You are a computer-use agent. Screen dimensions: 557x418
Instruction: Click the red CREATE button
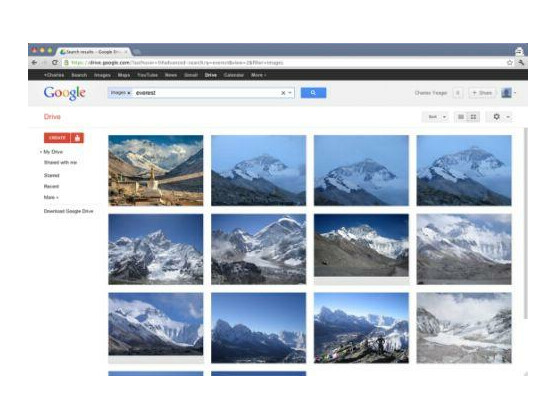[x=57, y=138]
